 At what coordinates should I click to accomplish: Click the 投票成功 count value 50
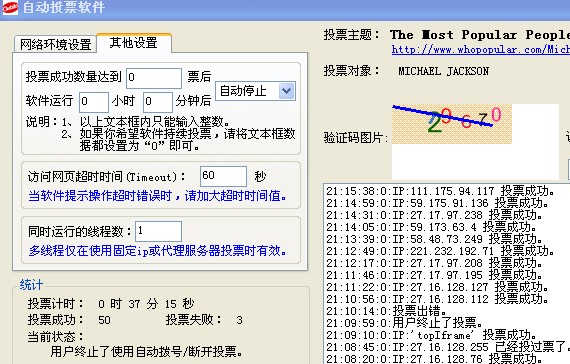104,320
